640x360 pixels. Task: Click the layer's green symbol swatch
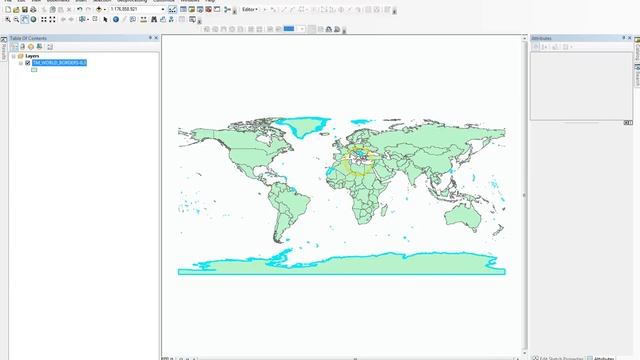[34, 70]
